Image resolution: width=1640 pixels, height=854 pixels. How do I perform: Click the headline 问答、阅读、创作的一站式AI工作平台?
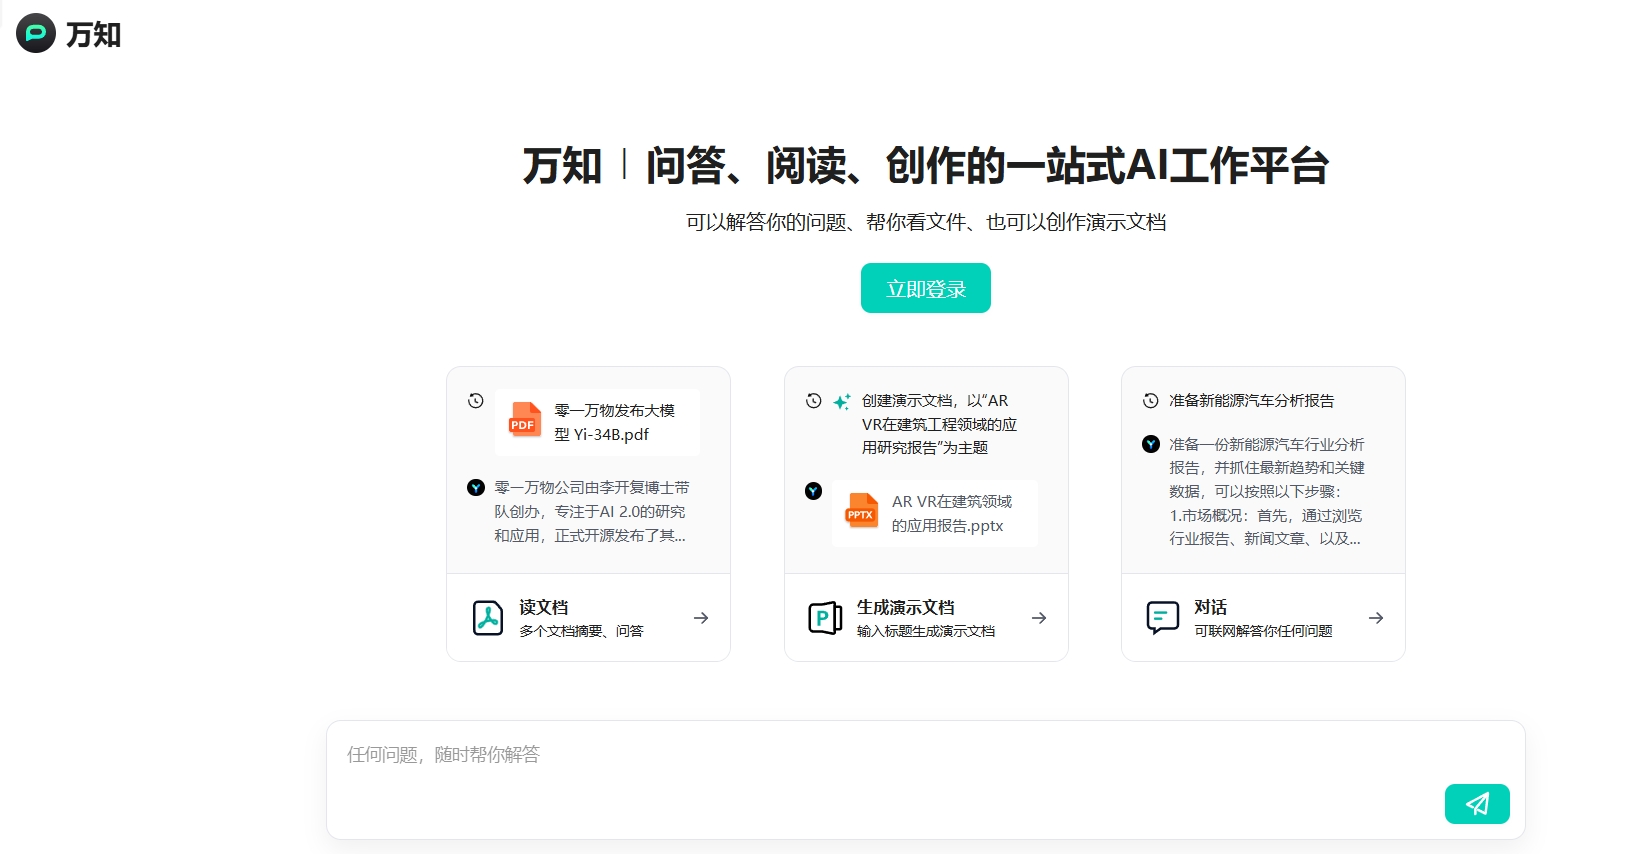(987, 166)
